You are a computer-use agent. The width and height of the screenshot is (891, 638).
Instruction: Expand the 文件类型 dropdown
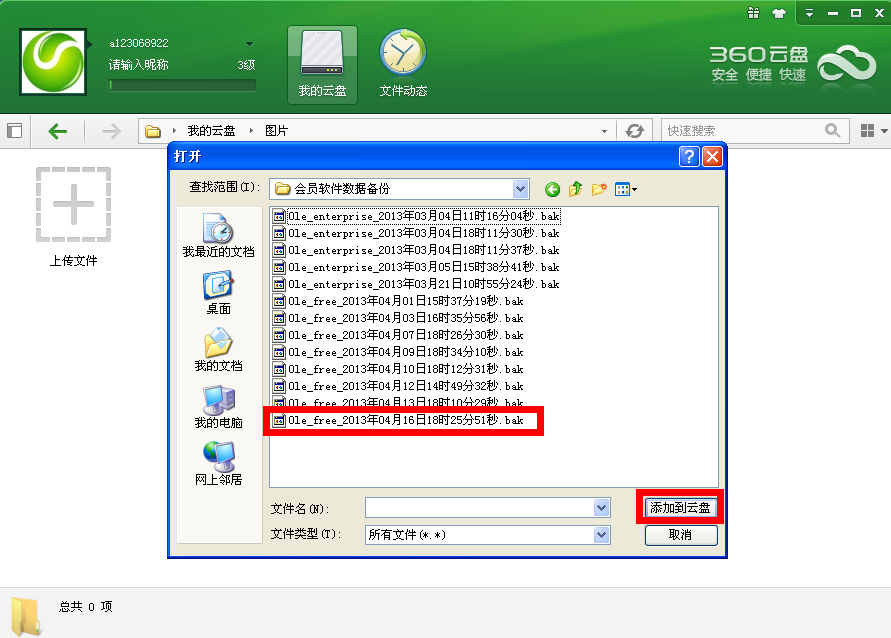click(x=601, y=535)
